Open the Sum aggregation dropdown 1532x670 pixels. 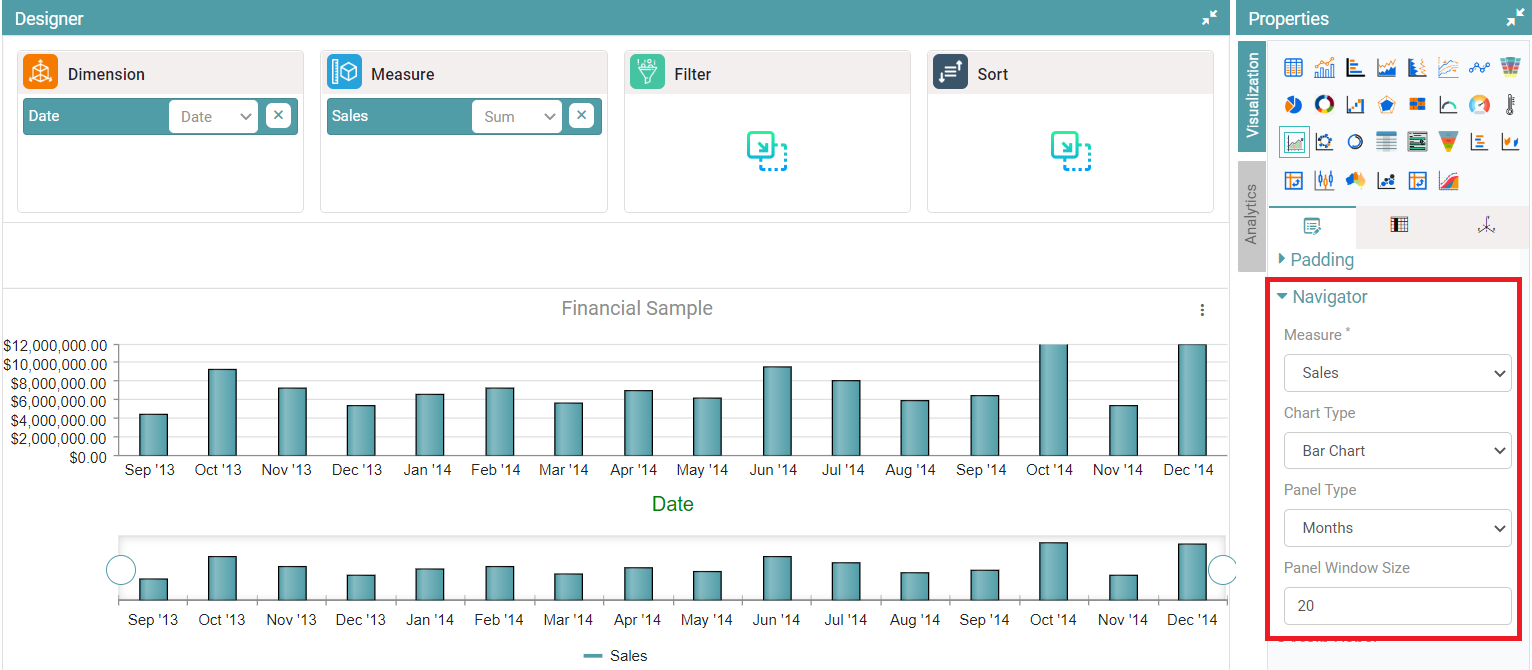pos(517,117)
